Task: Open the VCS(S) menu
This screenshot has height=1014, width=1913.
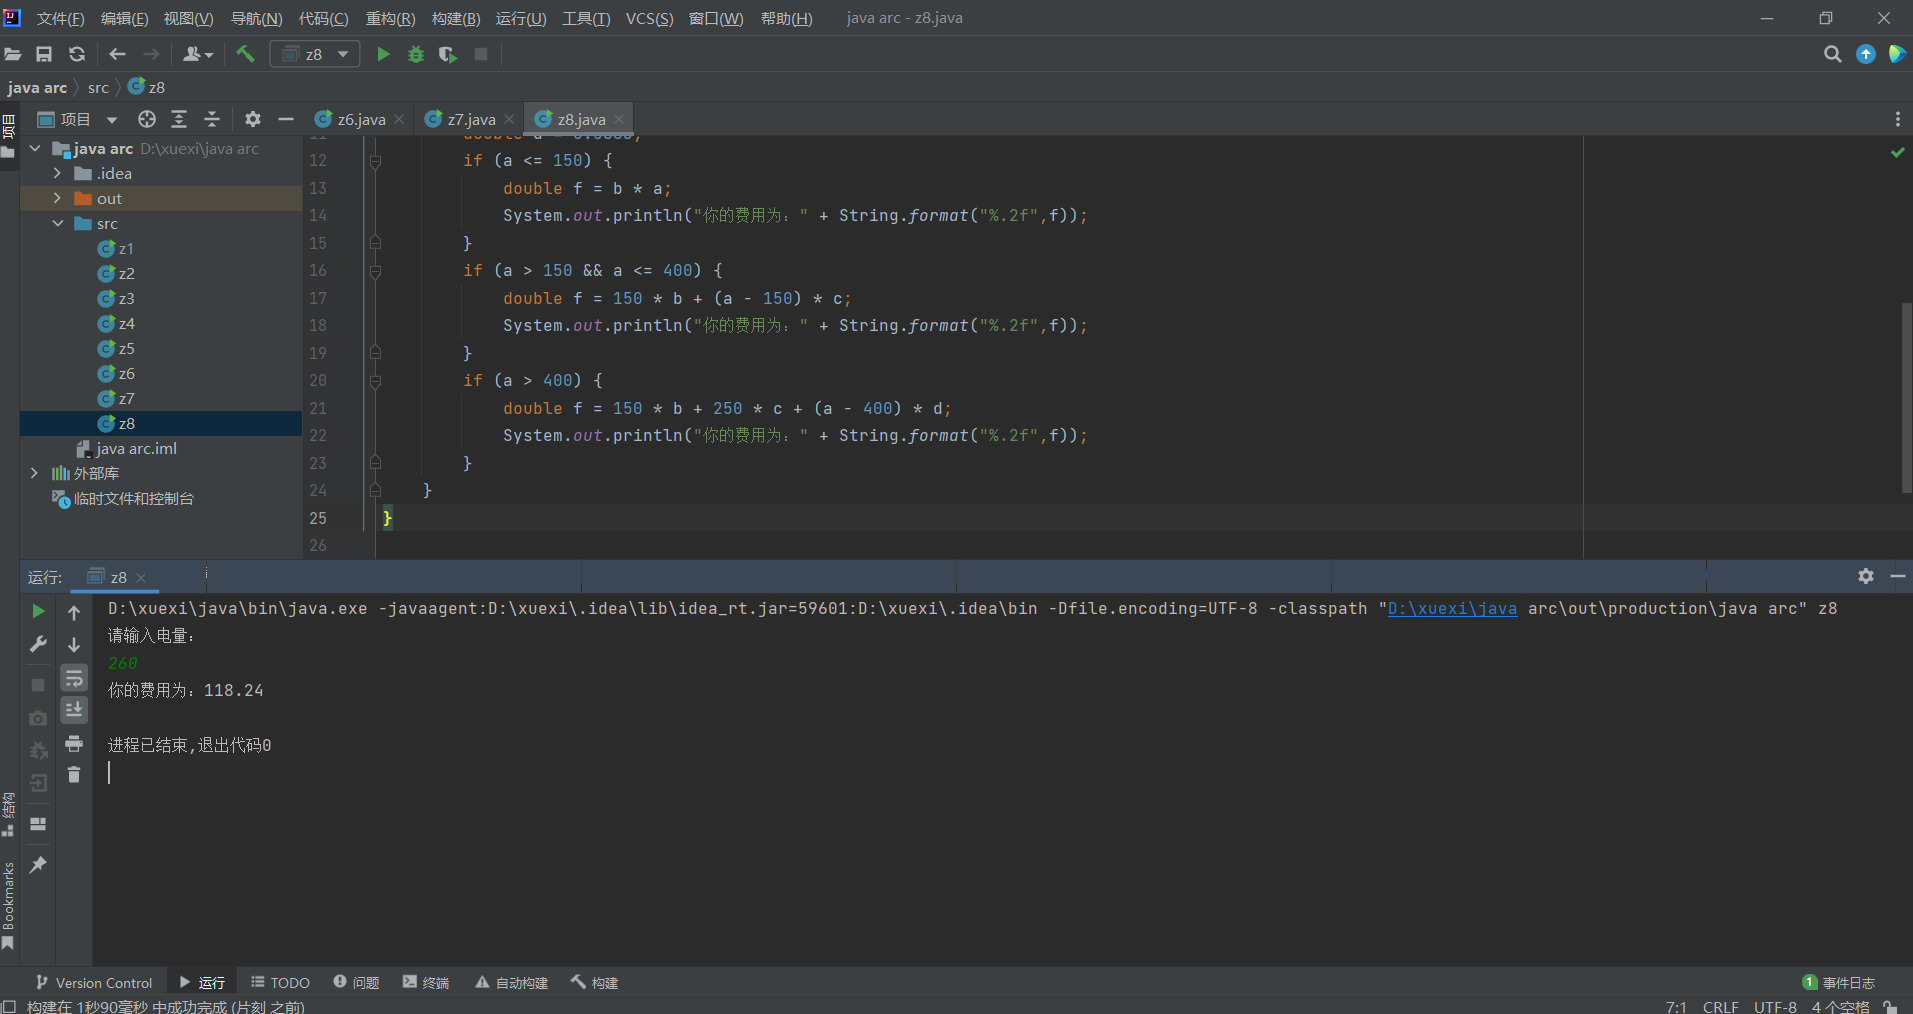Action: pos(649,19)
